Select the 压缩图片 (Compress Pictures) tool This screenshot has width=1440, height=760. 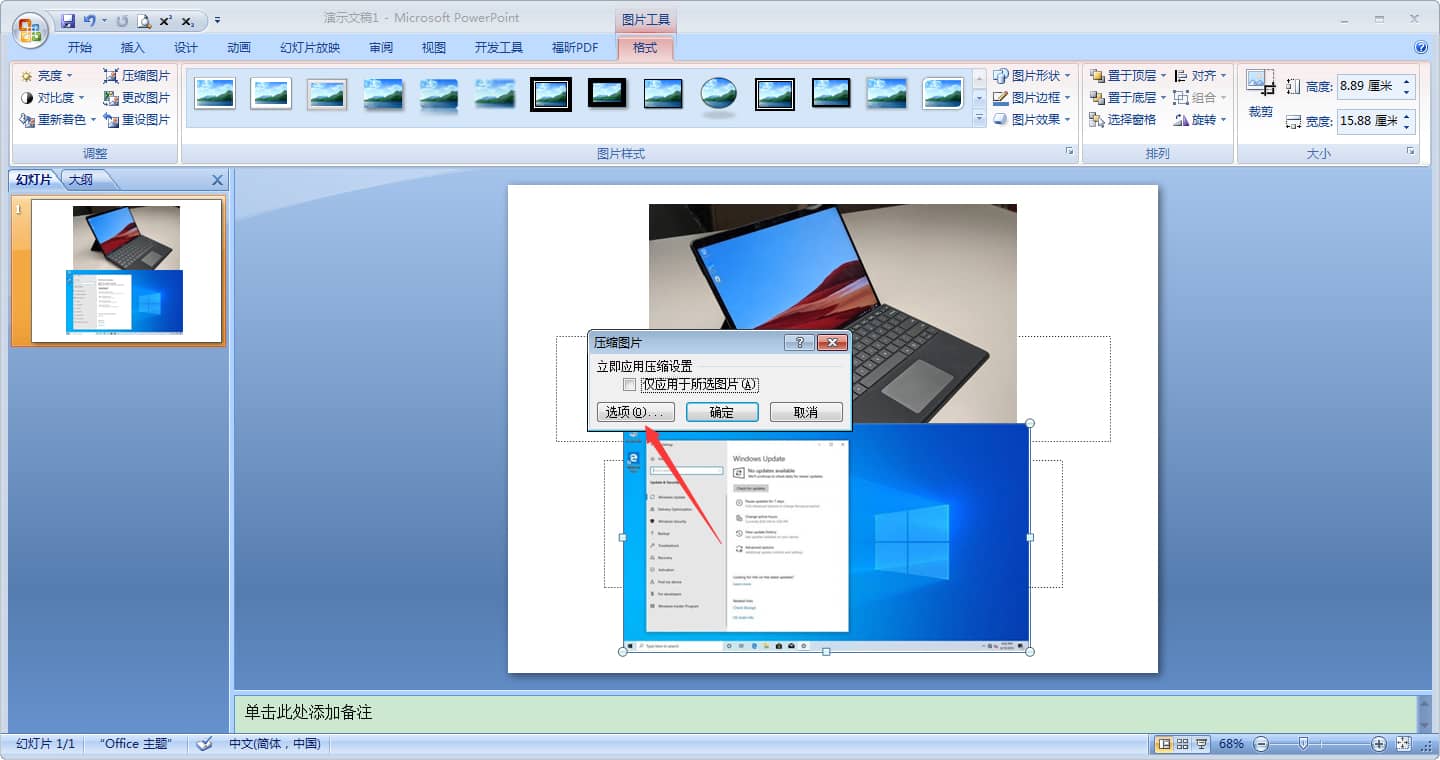tap(136, 75)
